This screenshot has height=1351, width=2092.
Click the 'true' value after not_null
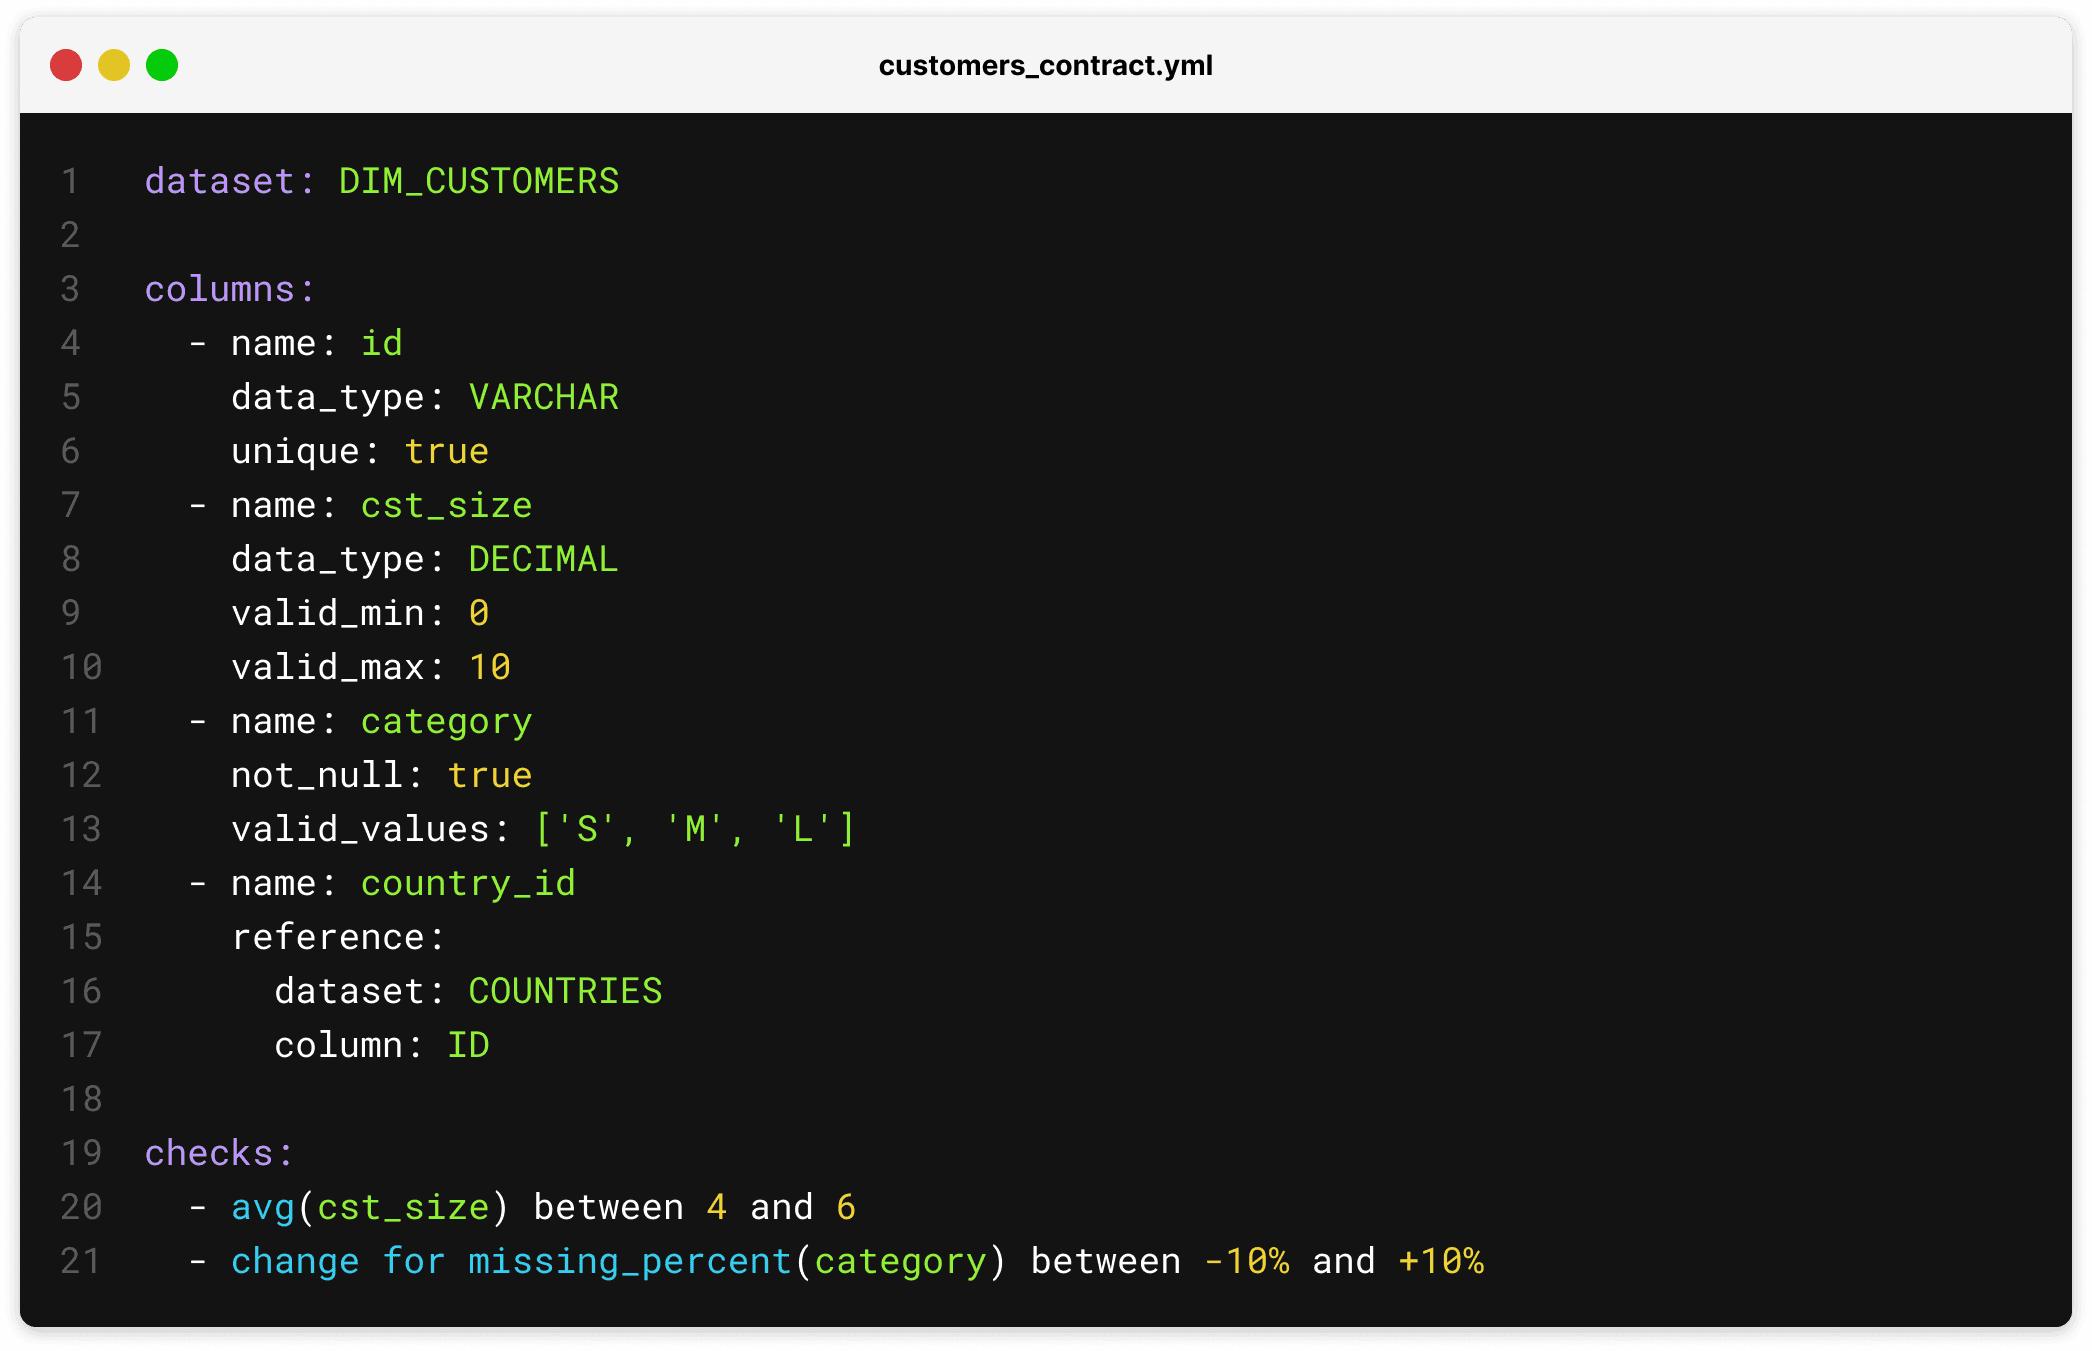490,775
